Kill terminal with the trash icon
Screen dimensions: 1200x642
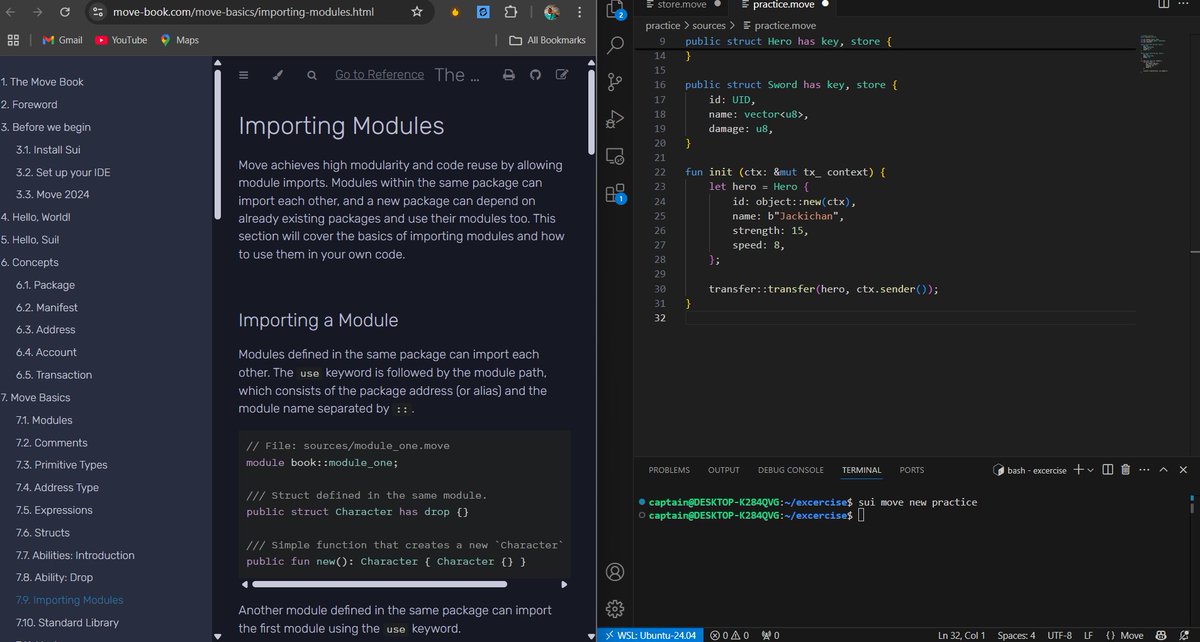tap(1126, 470)
